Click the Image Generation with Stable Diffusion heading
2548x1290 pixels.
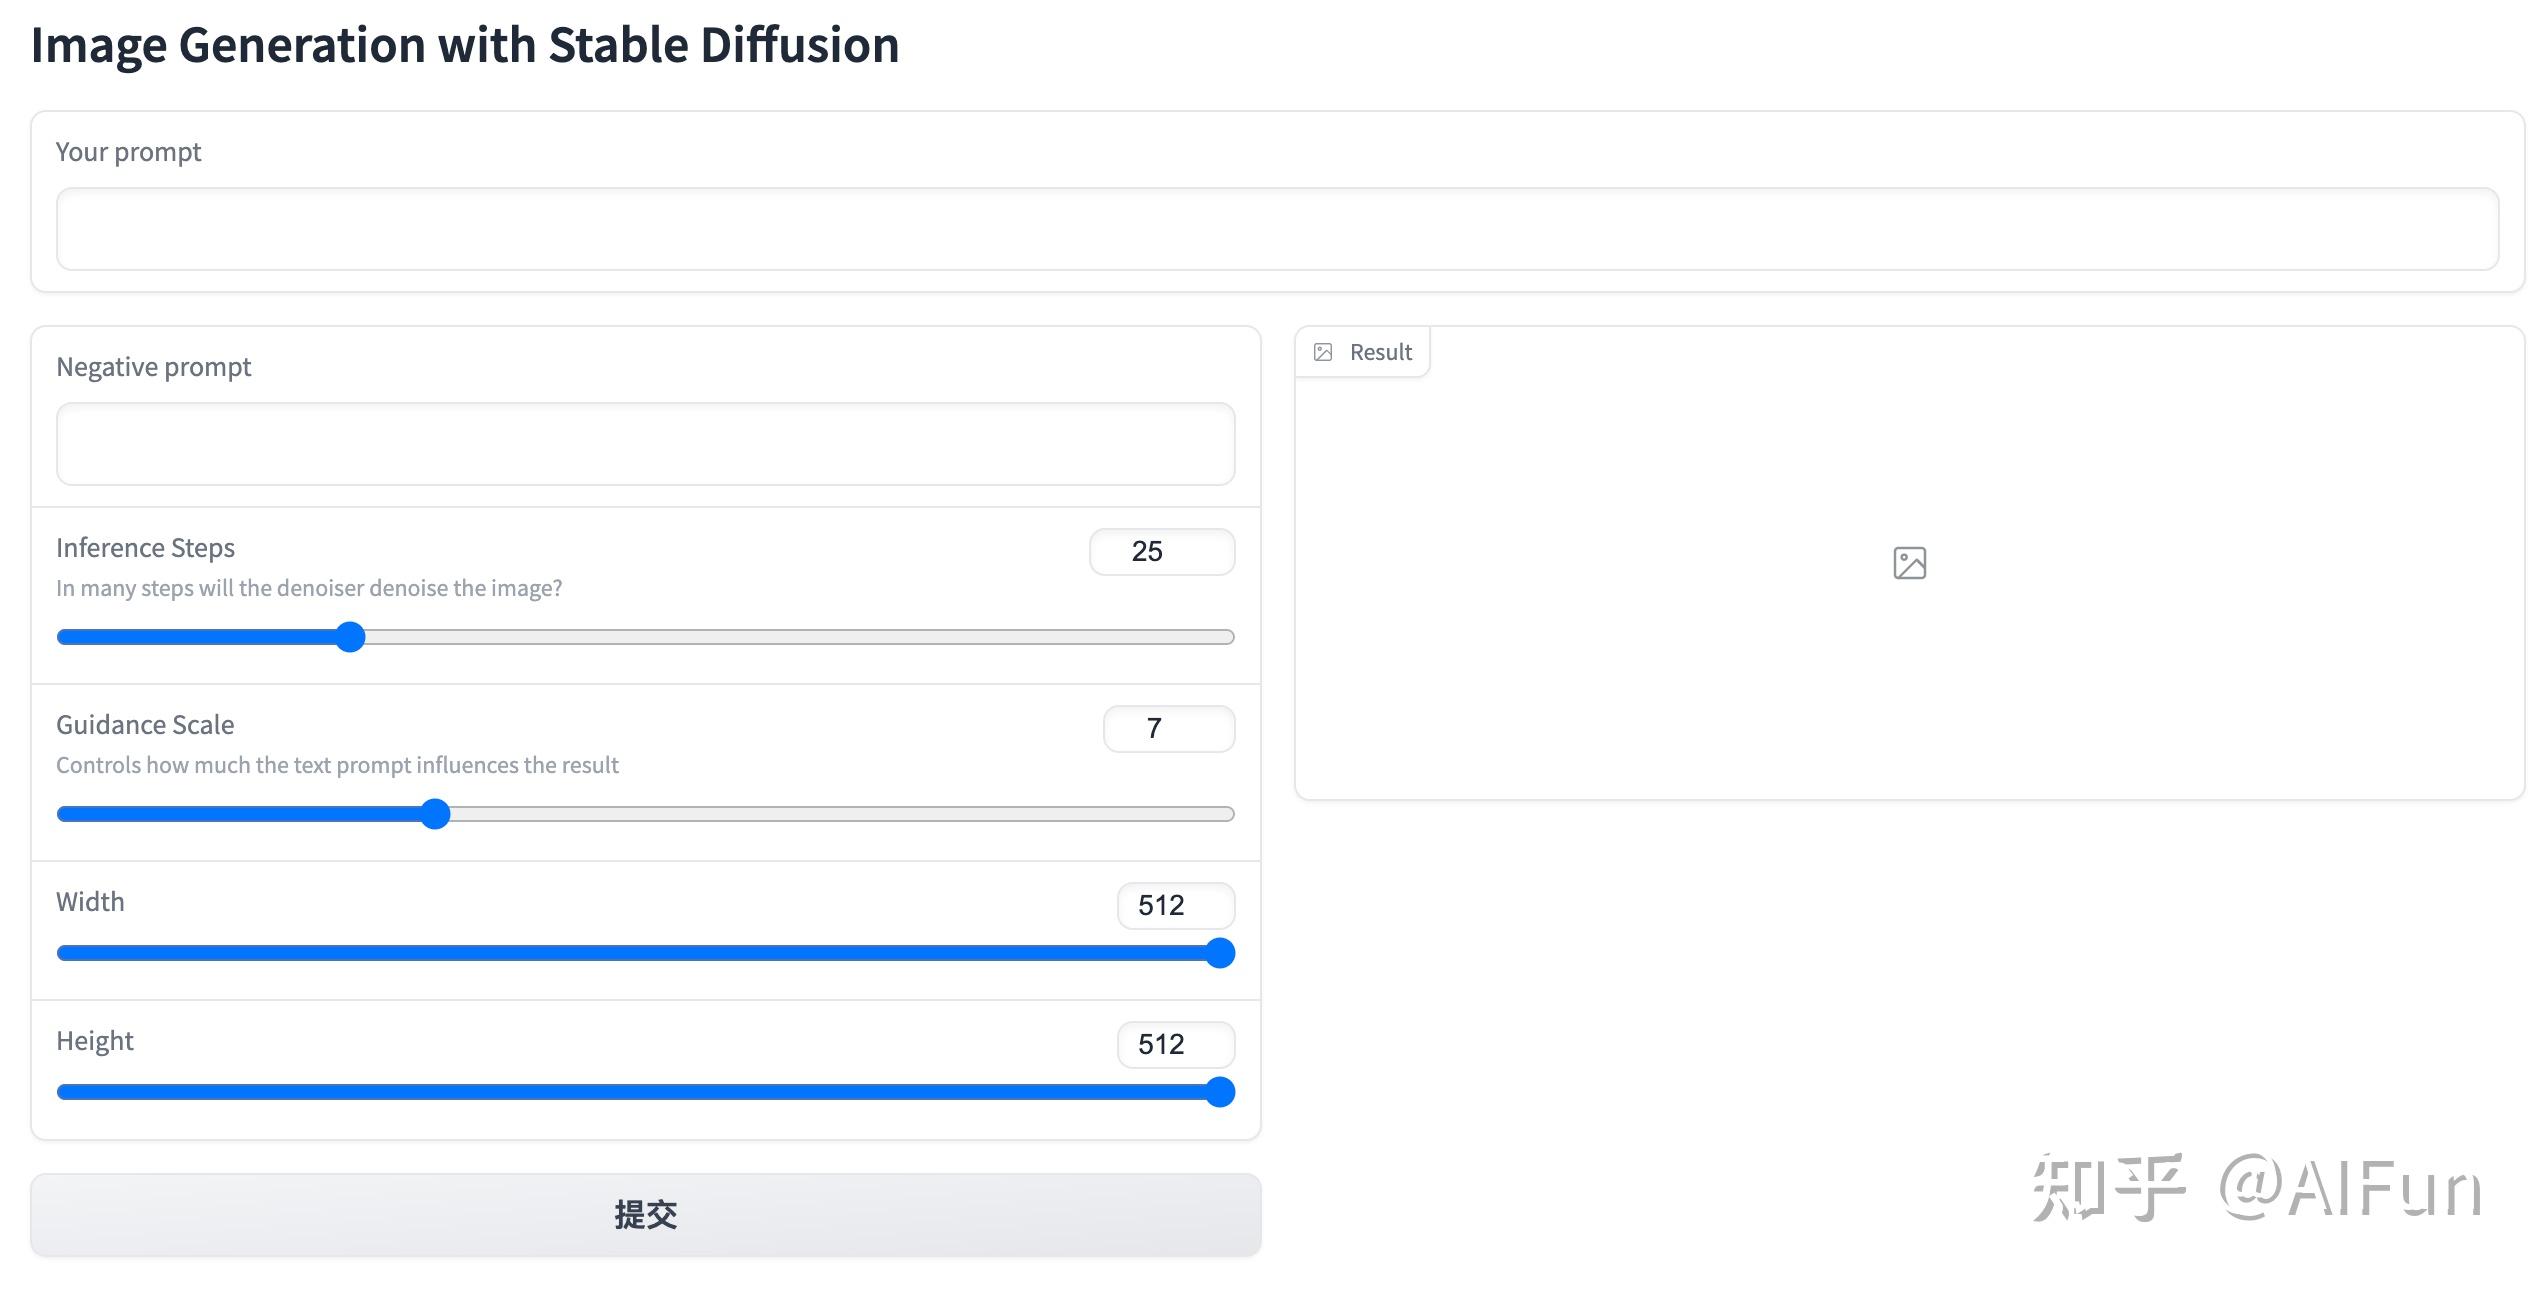point(465,45)
